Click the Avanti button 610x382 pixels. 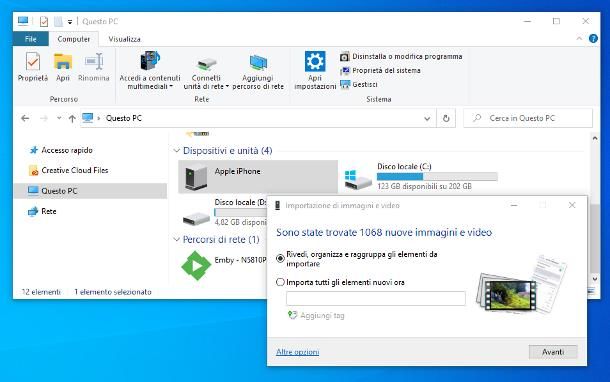[553, 352]
